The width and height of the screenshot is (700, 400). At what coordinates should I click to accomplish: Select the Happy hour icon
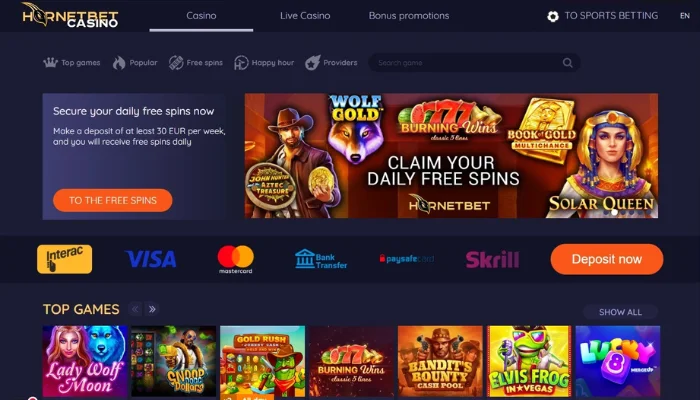pos(241,63)
